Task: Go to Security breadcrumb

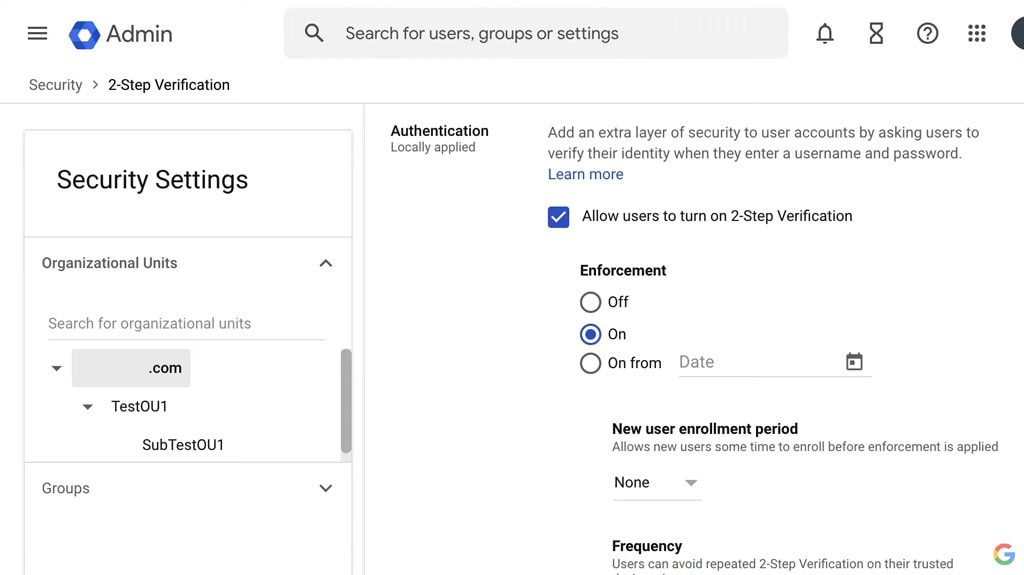Action: (56, 85)
